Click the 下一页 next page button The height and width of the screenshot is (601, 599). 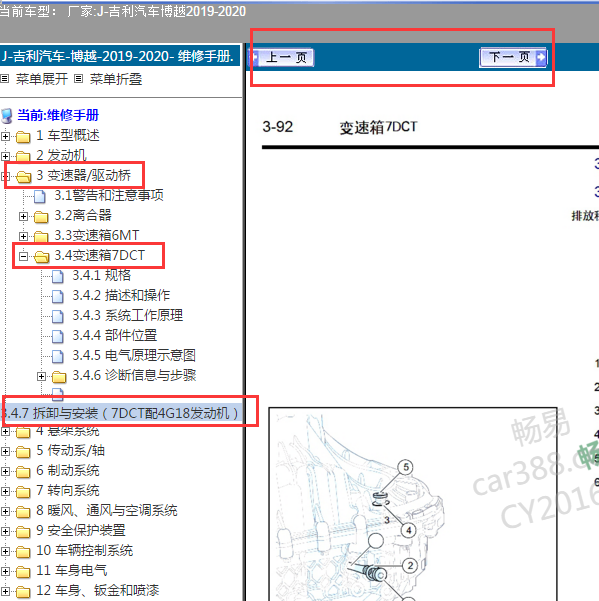point(513,57)
